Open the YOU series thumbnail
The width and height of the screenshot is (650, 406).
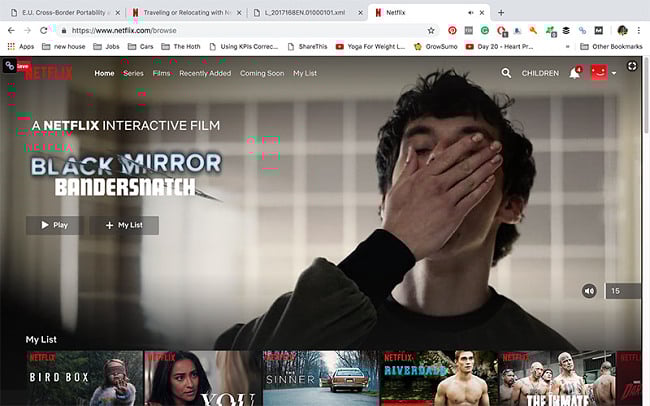203,378
